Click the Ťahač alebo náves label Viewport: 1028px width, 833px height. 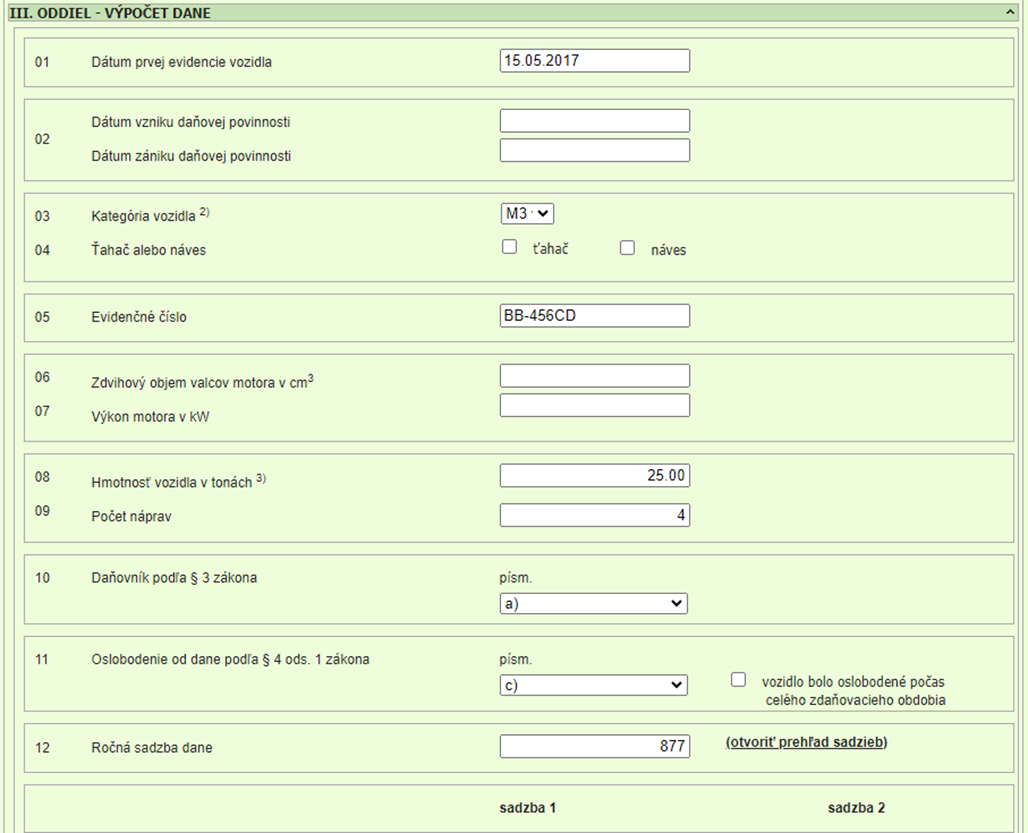coord(148,250)
